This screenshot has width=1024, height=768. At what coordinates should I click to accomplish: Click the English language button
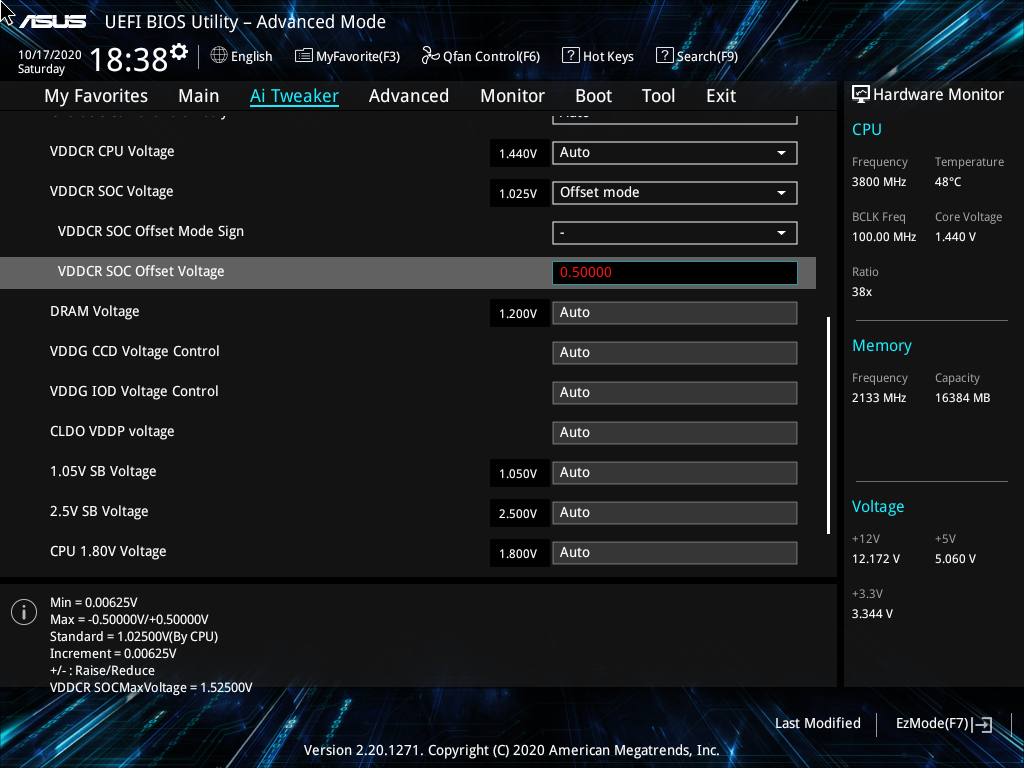tap(242, 56)
